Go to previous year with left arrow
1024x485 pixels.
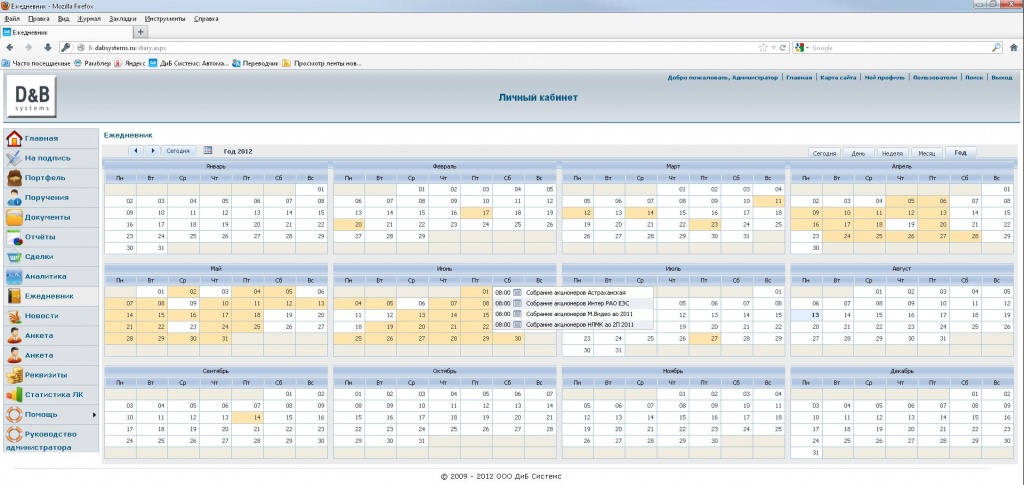(x=136, y=151)
